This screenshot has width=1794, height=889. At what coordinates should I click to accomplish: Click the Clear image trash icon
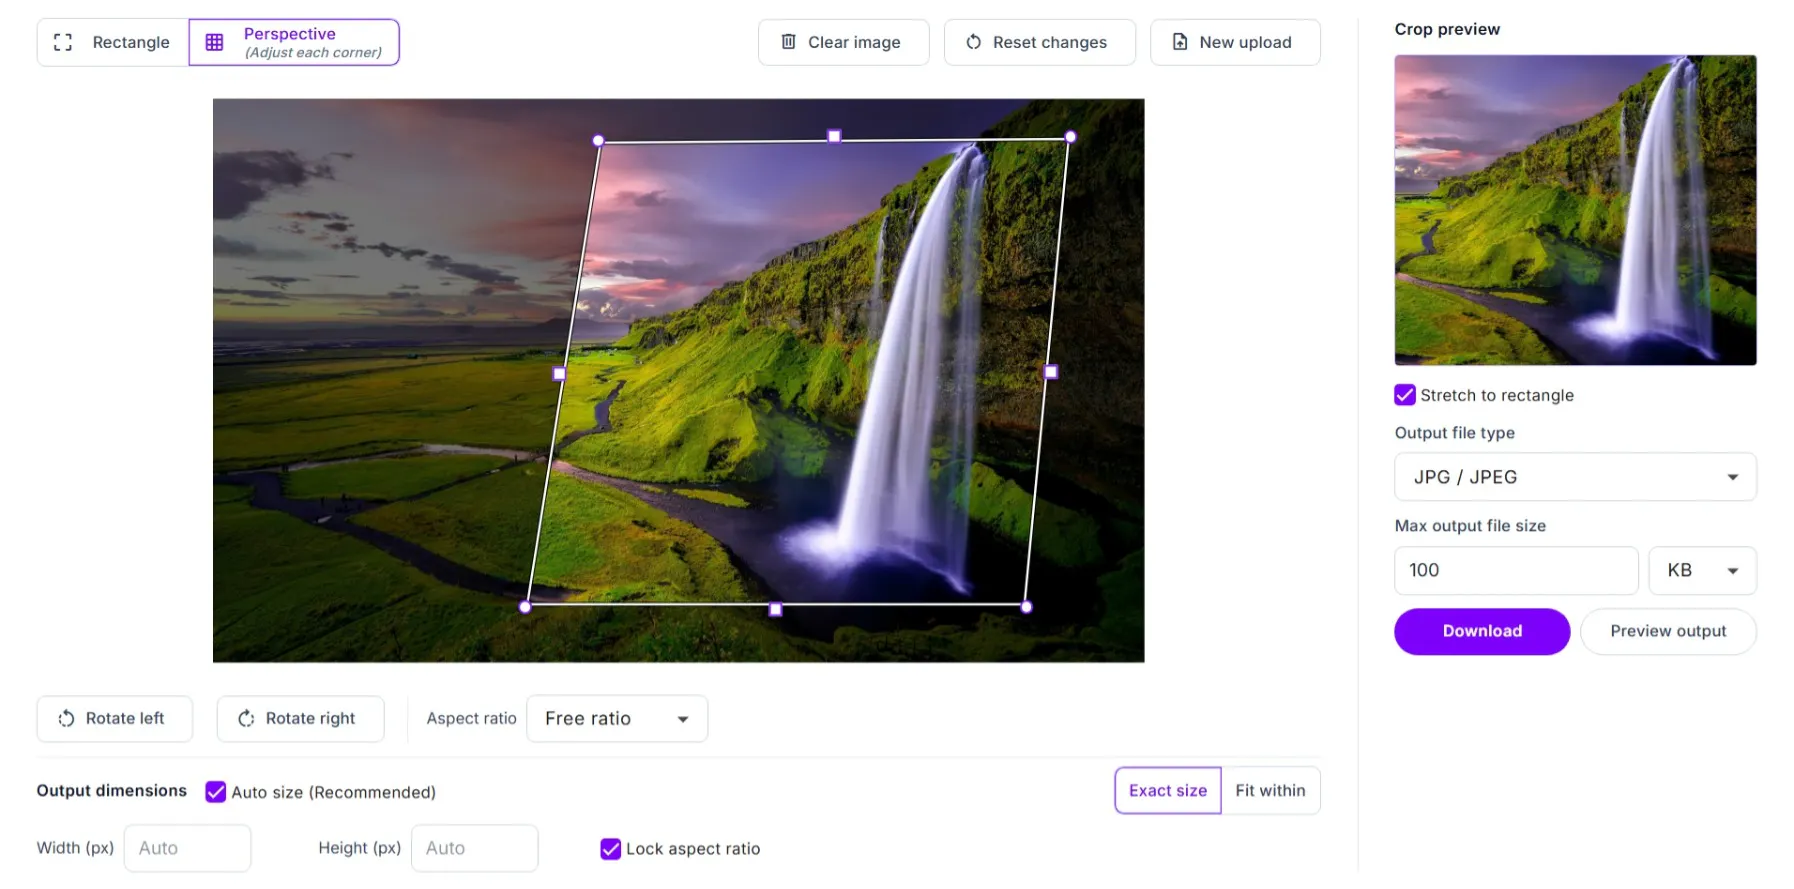click(x=789, y=42)
